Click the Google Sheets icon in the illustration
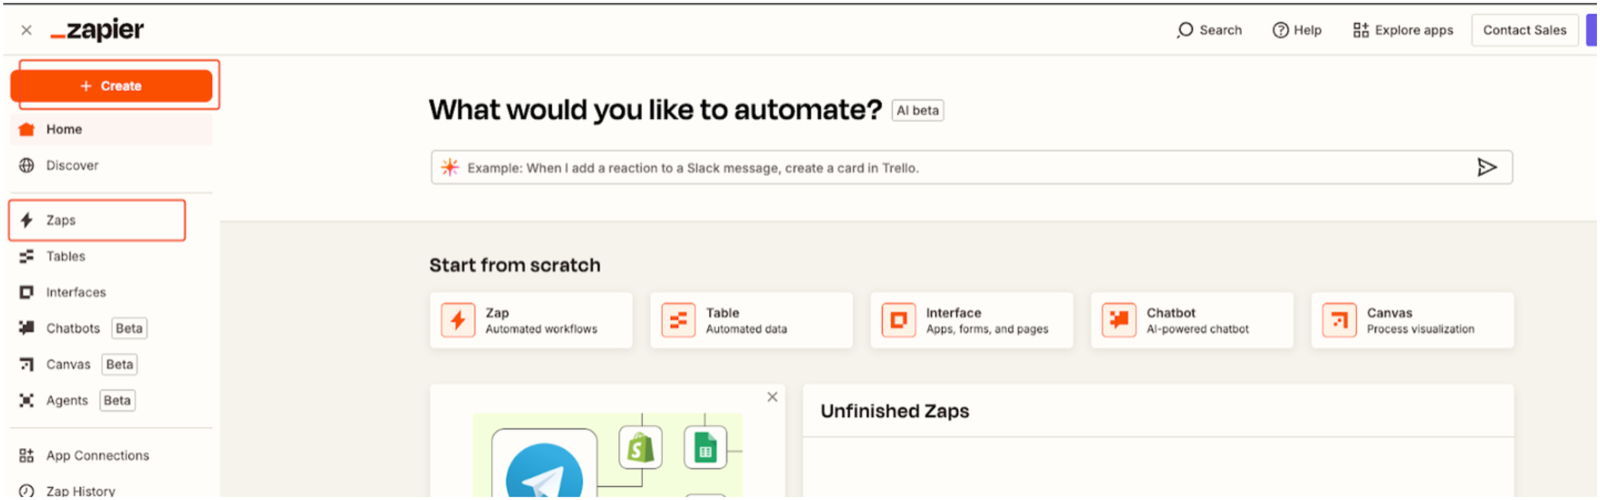Screen dimensions: 1600x500 coord(705,447)
